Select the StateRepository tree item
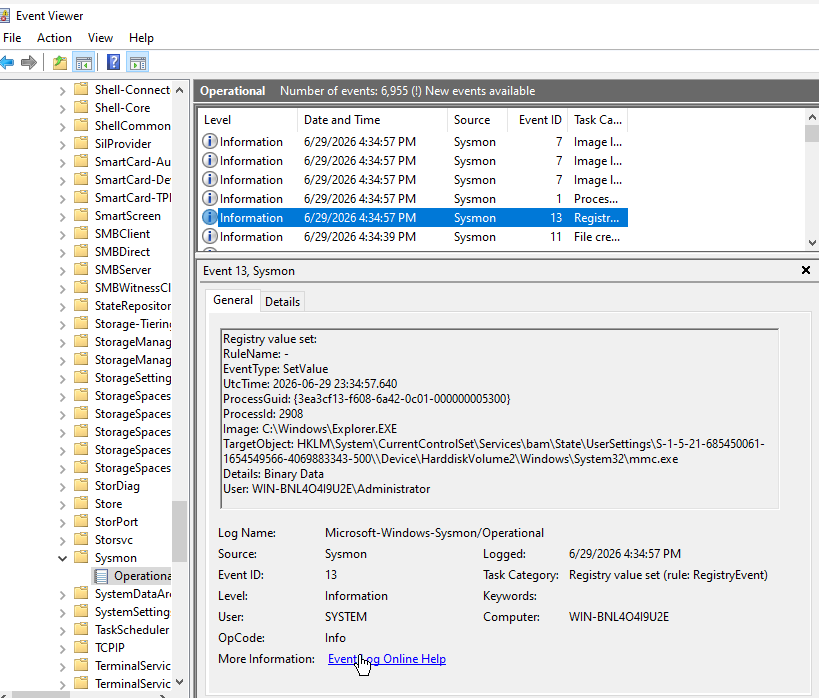 pos(133,305)
